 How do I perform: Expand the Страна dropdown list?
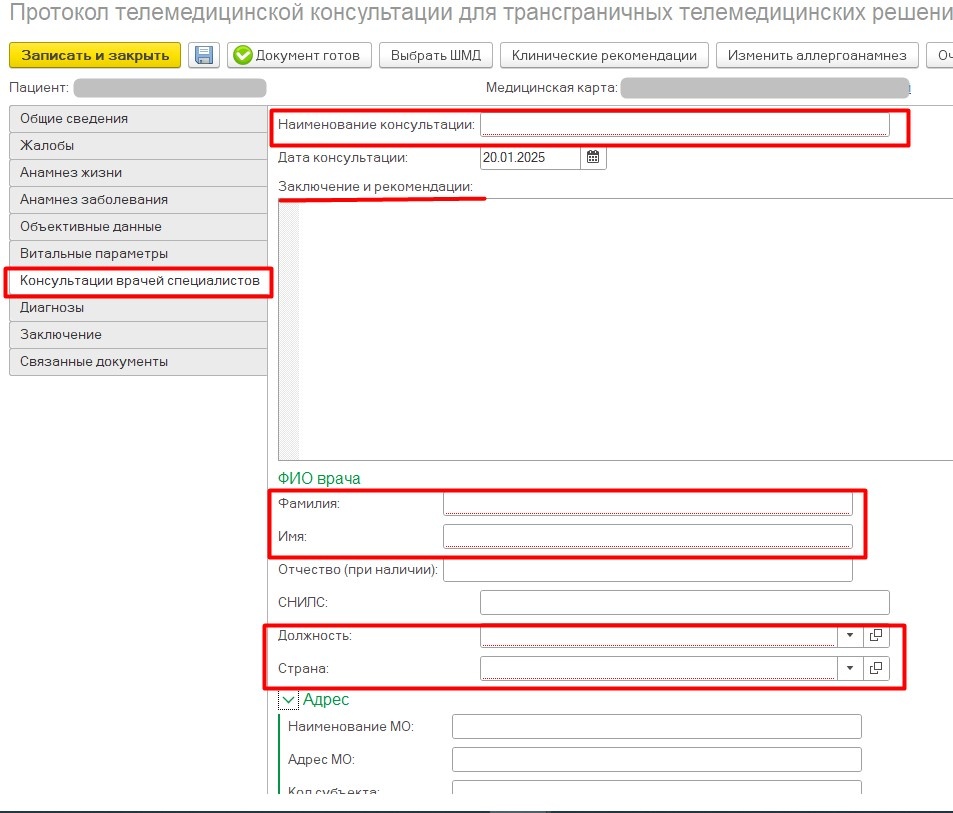point(850,668)
